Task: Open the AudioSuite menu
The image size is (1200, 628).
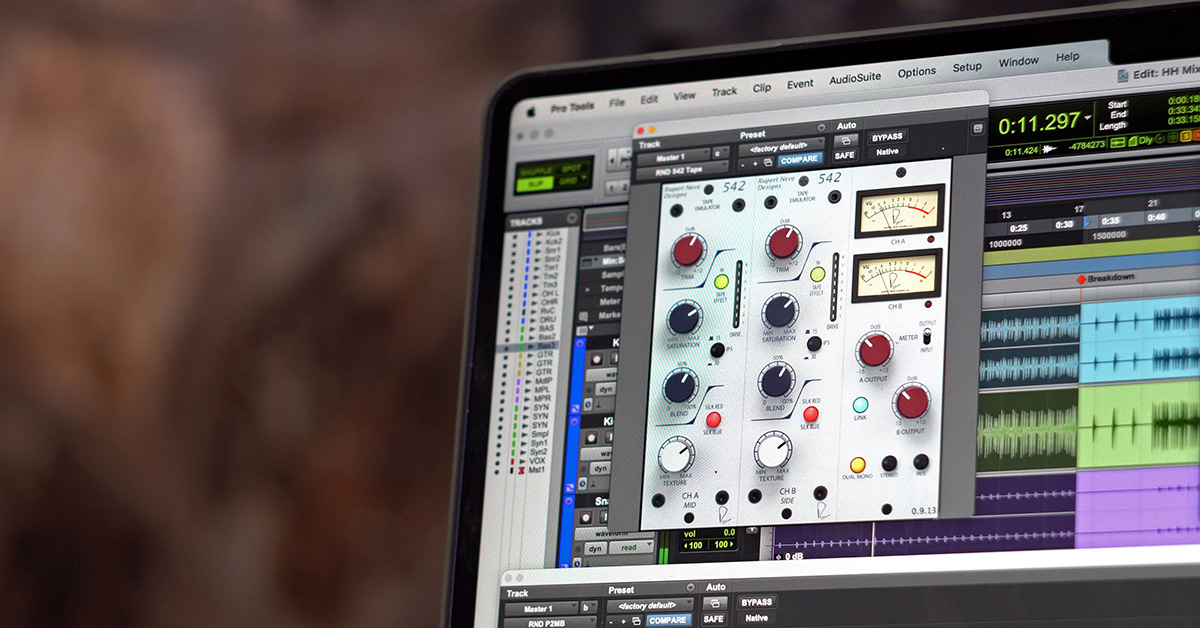Action: click(x=856, y=79)
